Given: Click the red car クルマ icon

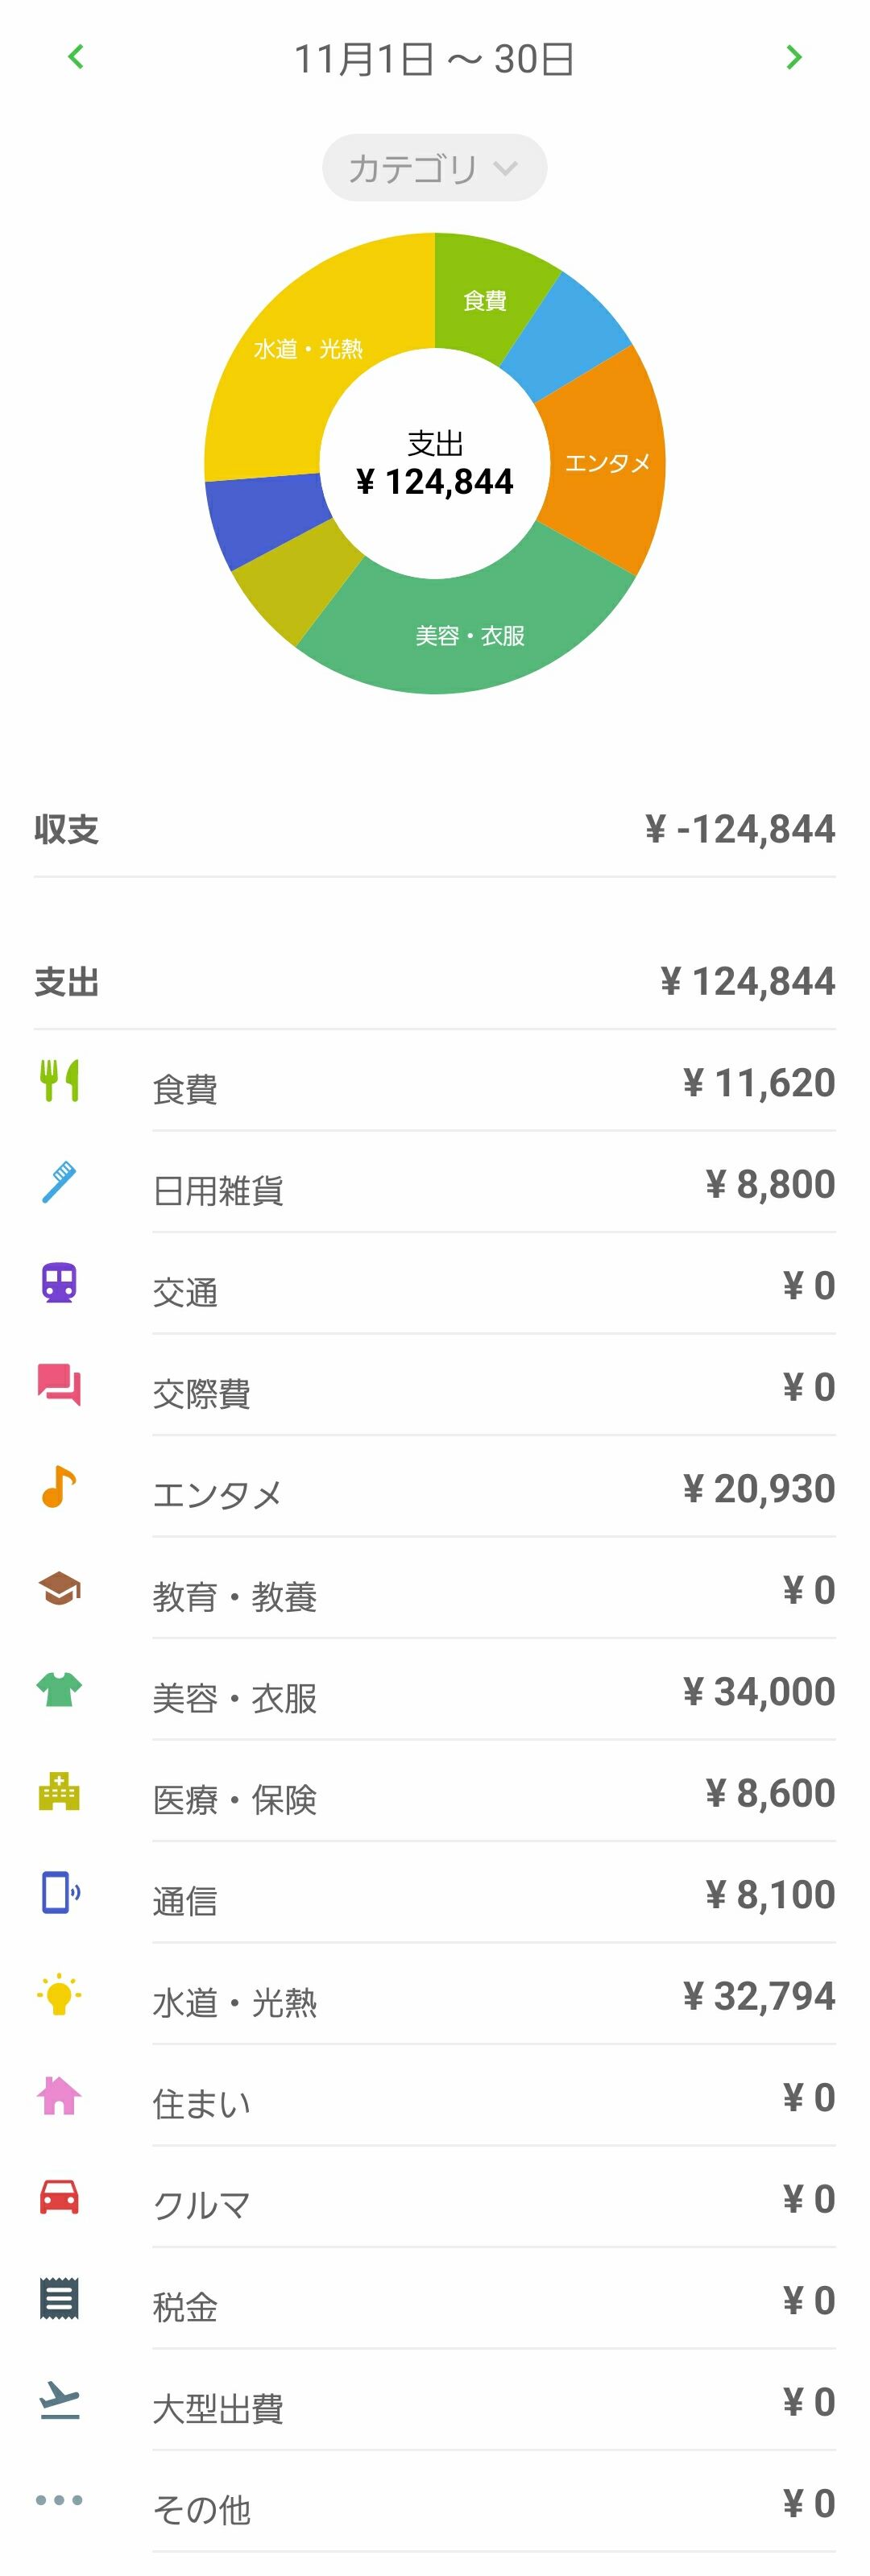Looking at the screenshot, I should point(59,2197).
